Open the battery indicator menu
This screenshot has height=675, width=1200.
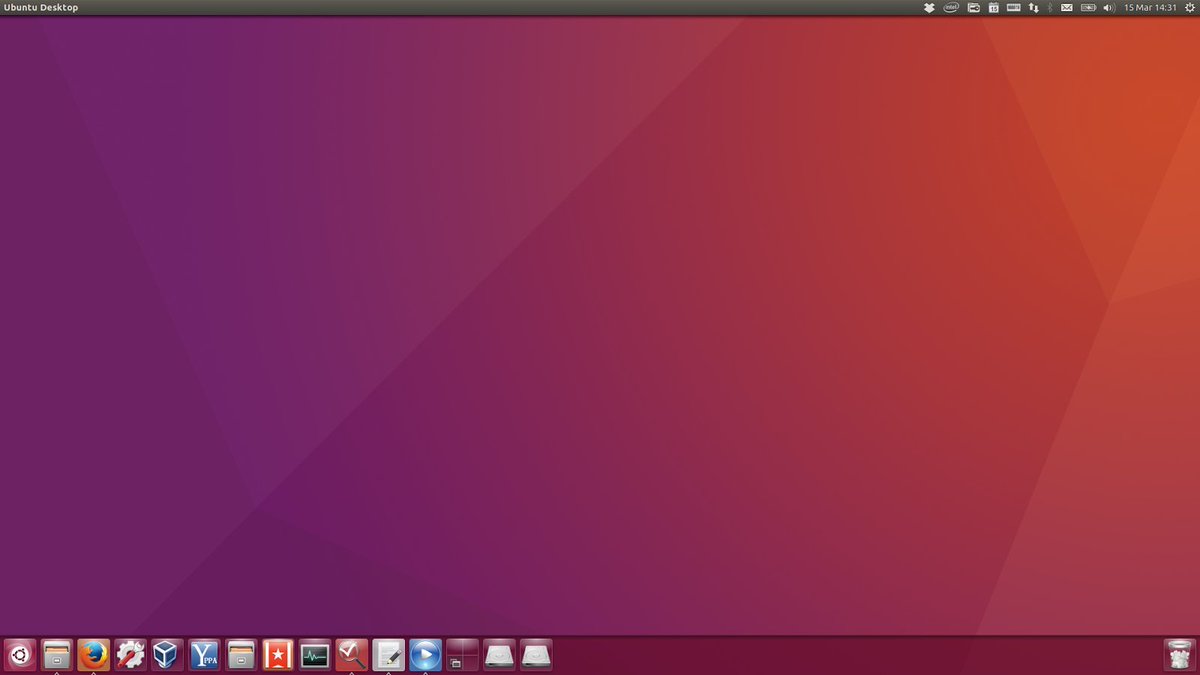click(x=1088, y=7)
